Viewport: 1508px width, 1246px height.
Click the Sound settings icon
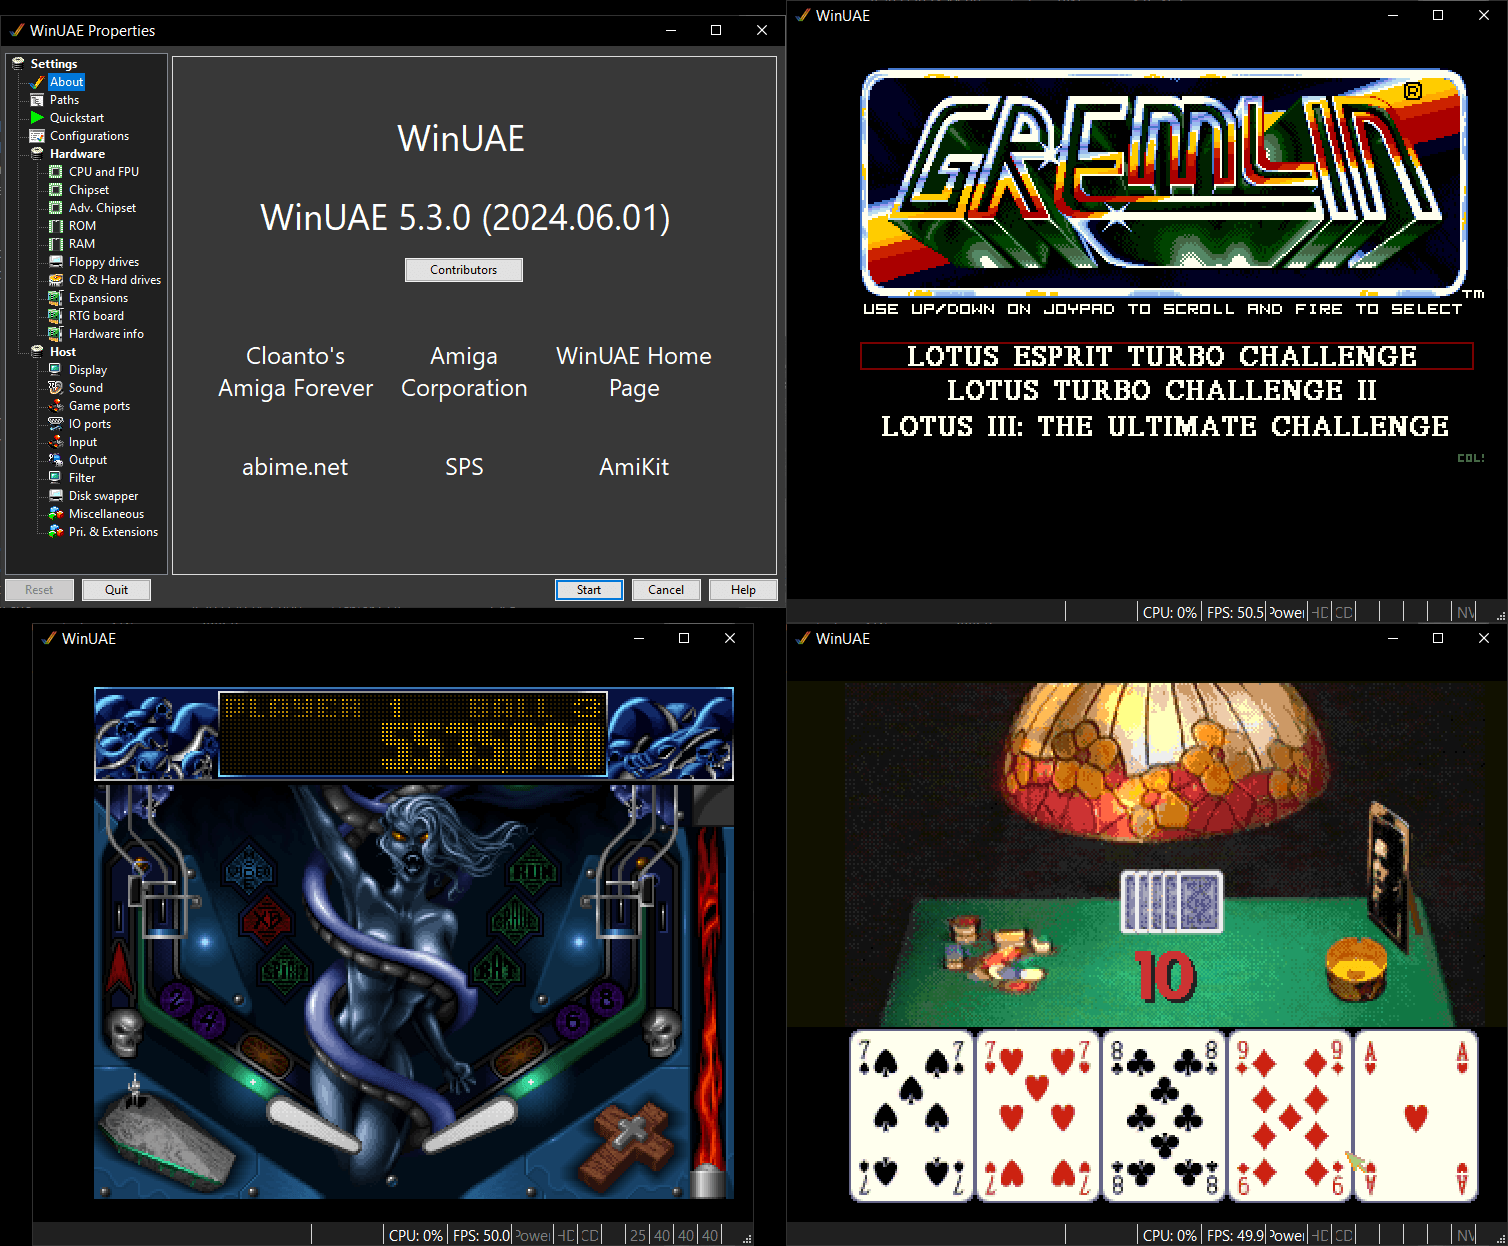pyautogui.click(x=56, y=388)
